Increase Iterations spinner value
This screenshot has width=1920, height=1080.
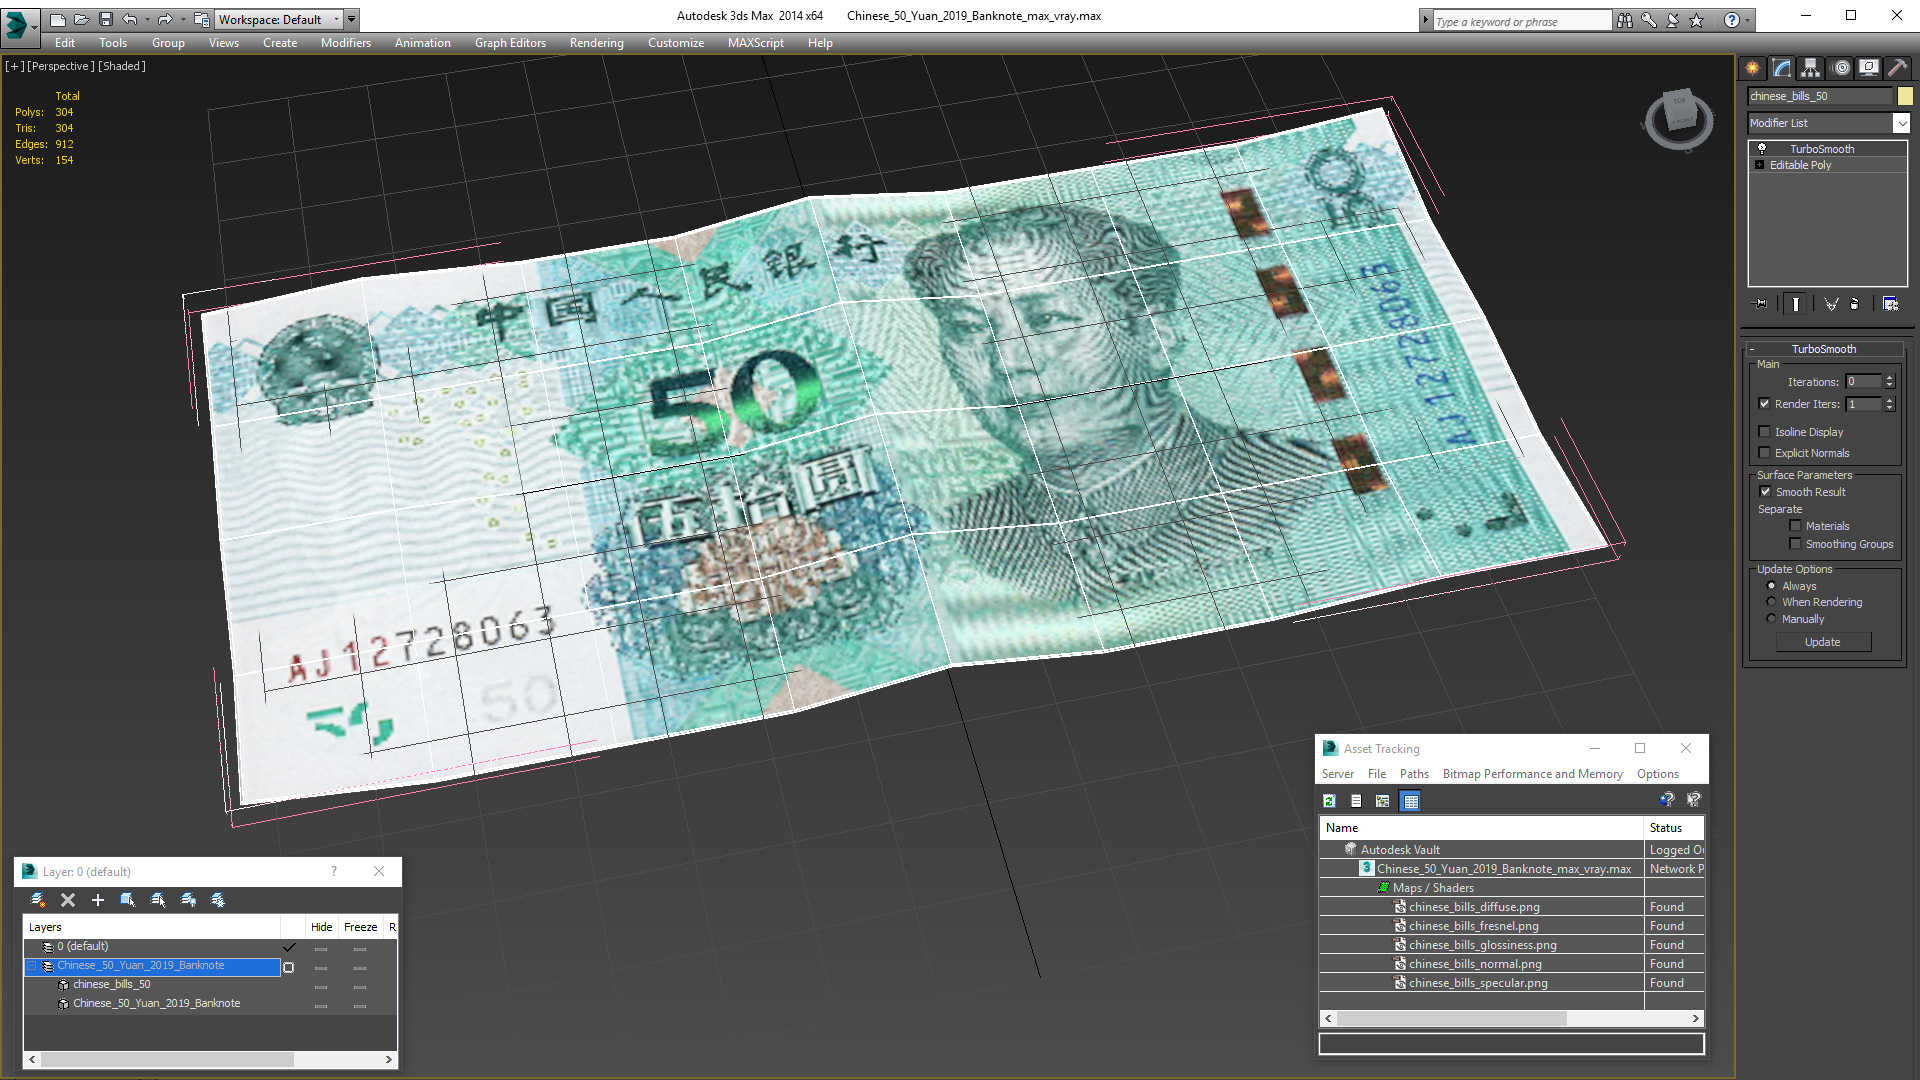pyautogui.click(x=1890, y=378)
